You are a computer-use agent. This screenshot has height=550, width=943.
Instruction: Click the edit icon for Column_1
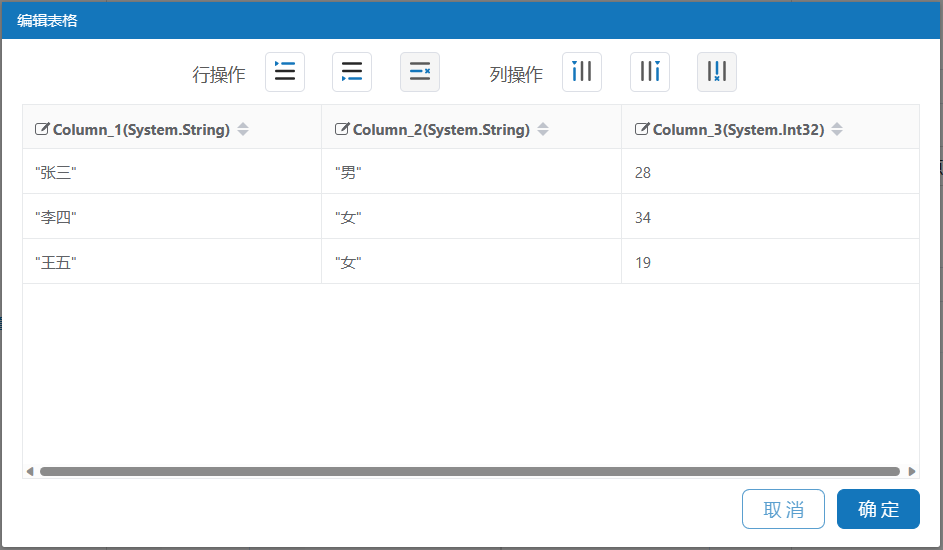coord(42,129)
